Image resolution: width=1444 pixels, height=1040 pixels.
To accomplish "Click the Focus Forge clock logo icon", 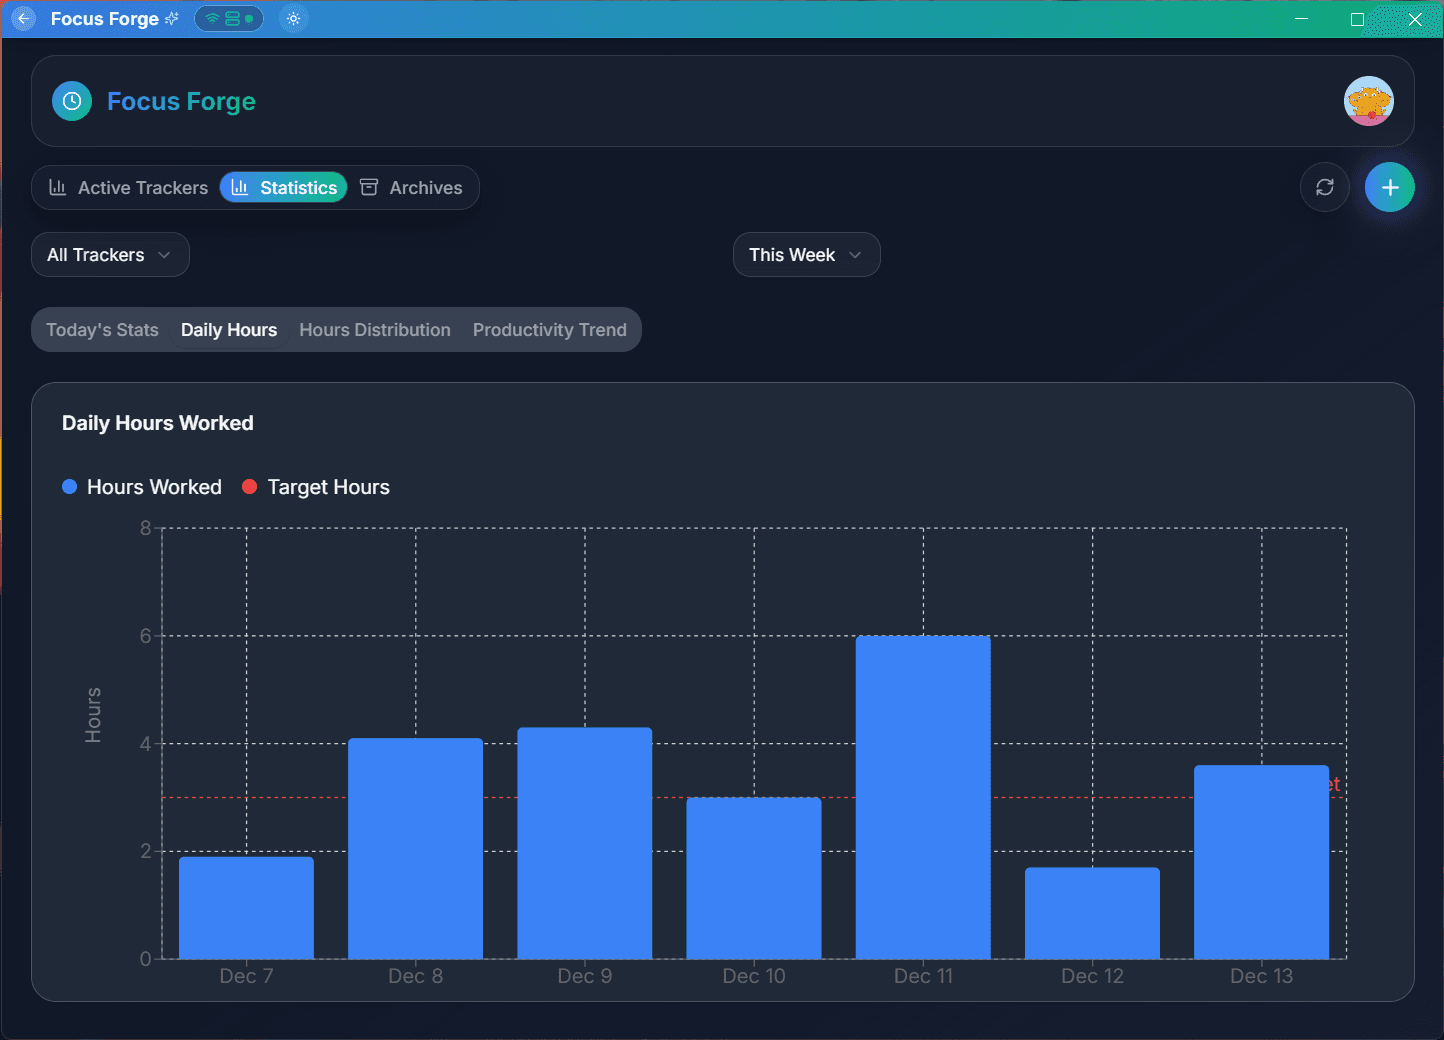I will coord(71,101).
